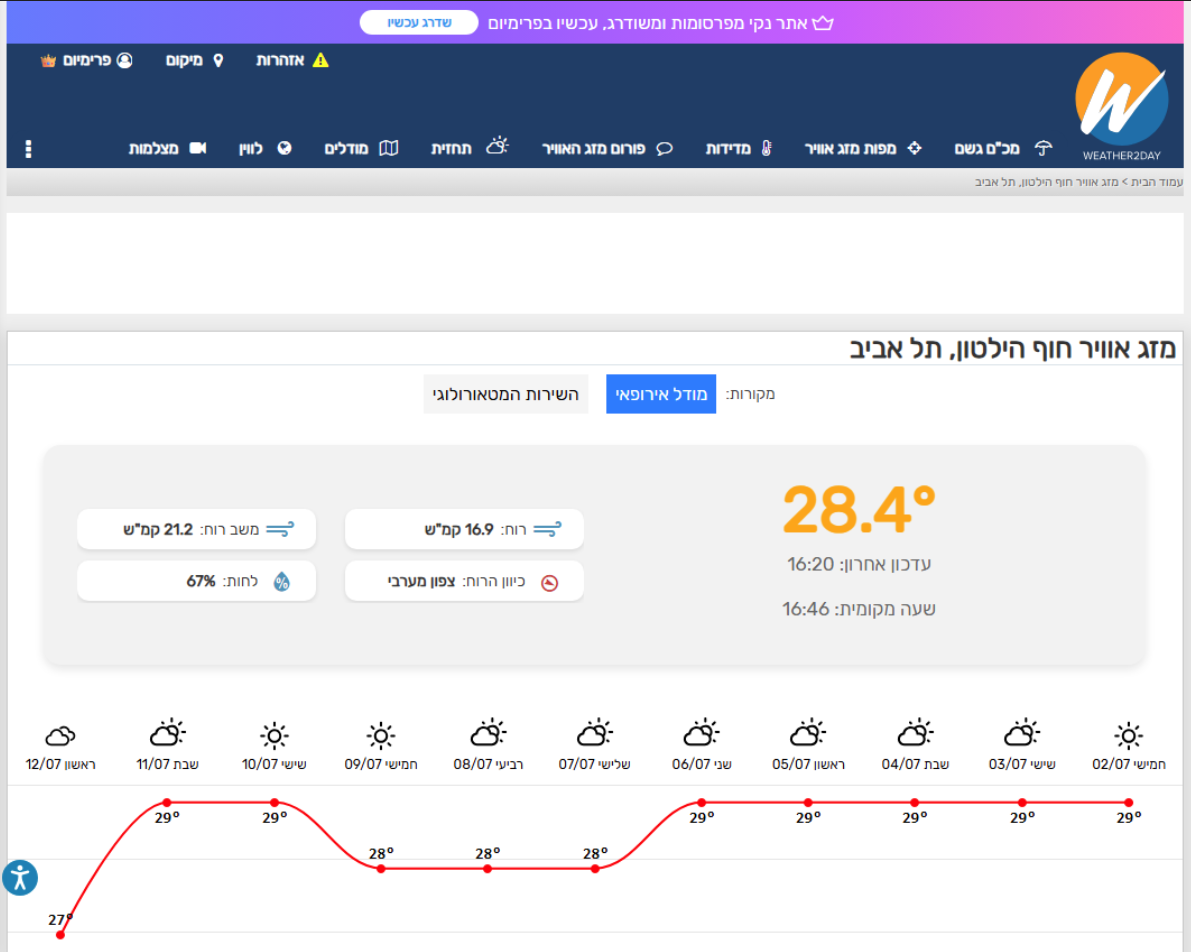This screenshot has width=1191, height=952.
Task: Click the 27° point on the temperature graph
Action: (61, 935)
